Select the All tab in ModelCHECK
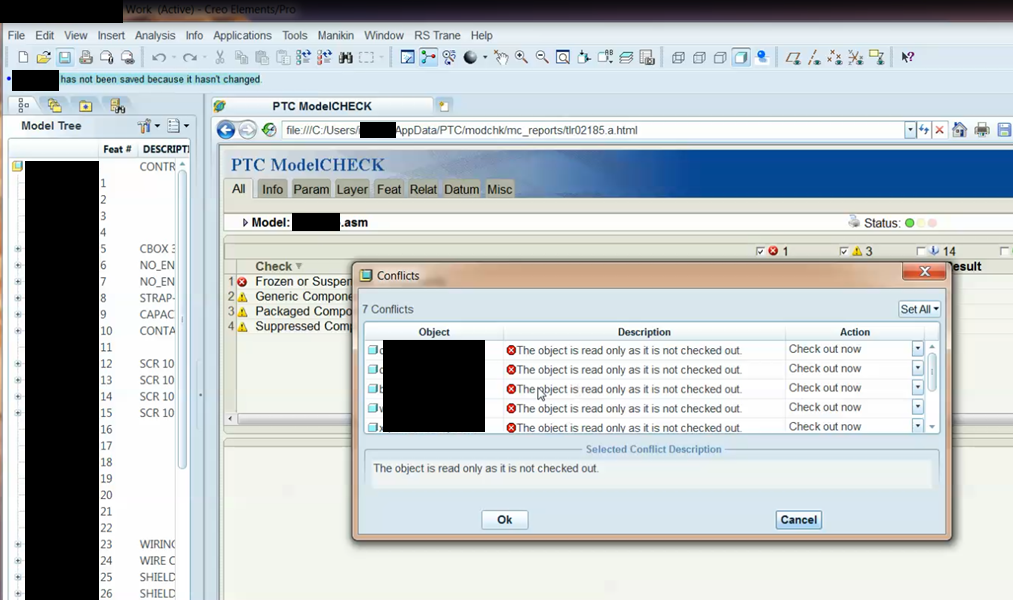The width and height of the screenshot is (1013, 600). click(238, 189)
